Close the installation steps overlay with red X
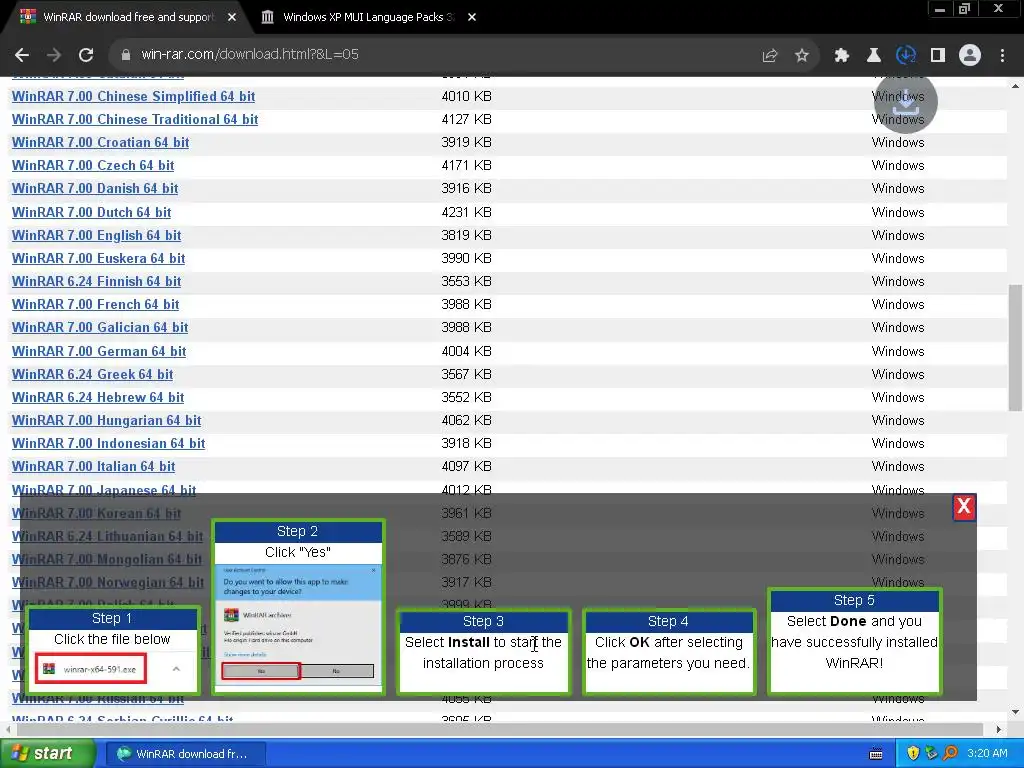Image resolution: width=1024 pixels, height=768 pixels. coord(964,507)
